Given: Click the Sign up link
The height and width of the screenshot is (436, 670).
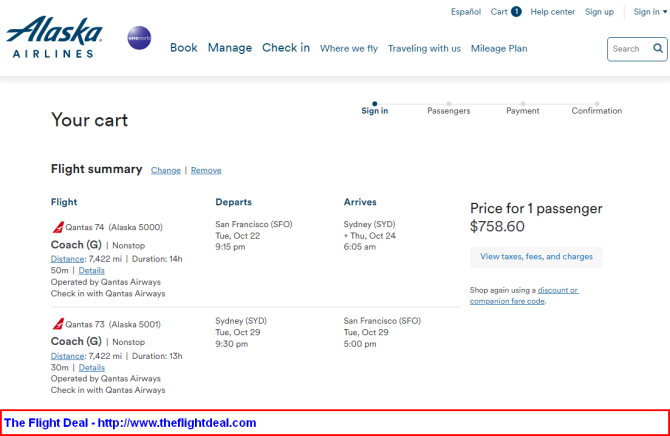Looking at the screenshot, I should pyautogui.click(x=599, y=12).
